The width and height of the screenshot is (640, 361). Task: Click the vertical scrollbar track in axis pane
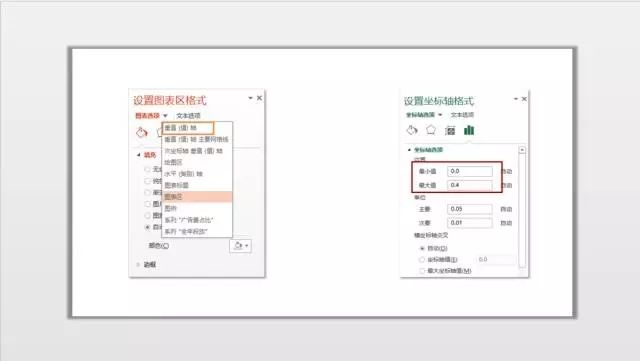(x=522, y=210)
